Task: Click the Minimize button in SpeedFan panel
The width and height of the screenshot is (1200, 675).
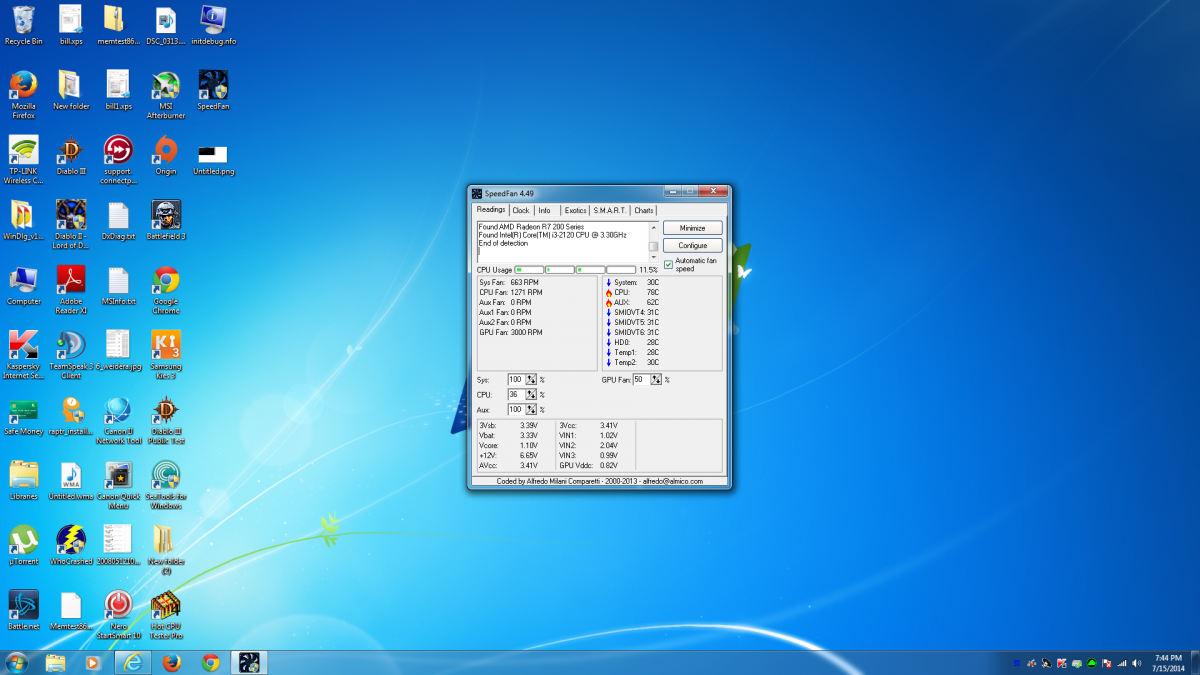Action: pos(692,228)
